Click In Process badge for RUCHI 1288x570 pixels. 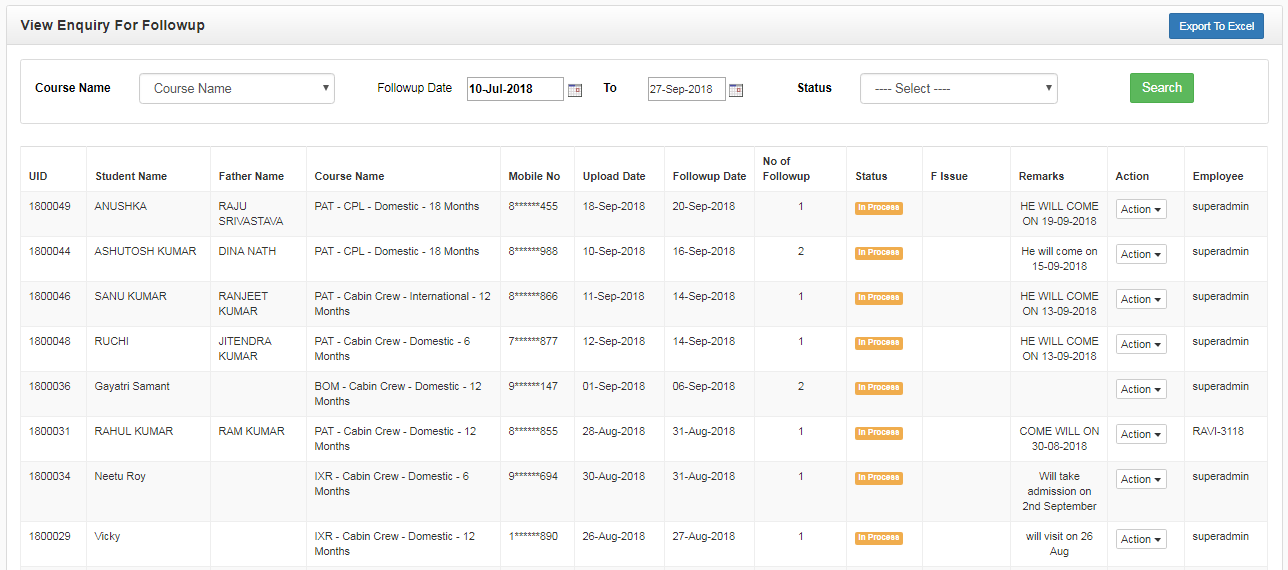[879, 343]
